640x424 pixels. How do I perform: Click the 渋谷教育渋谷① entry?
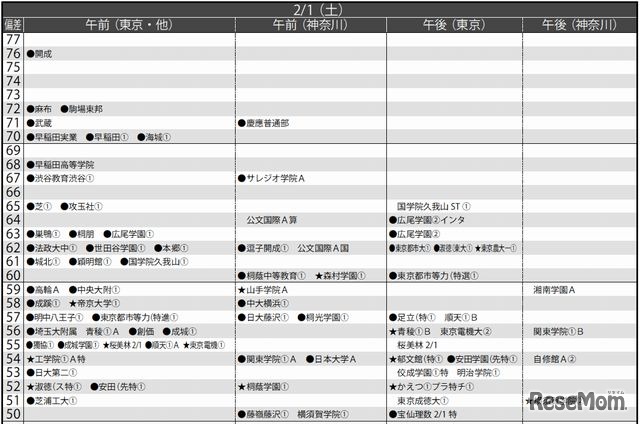coord(60,178)
